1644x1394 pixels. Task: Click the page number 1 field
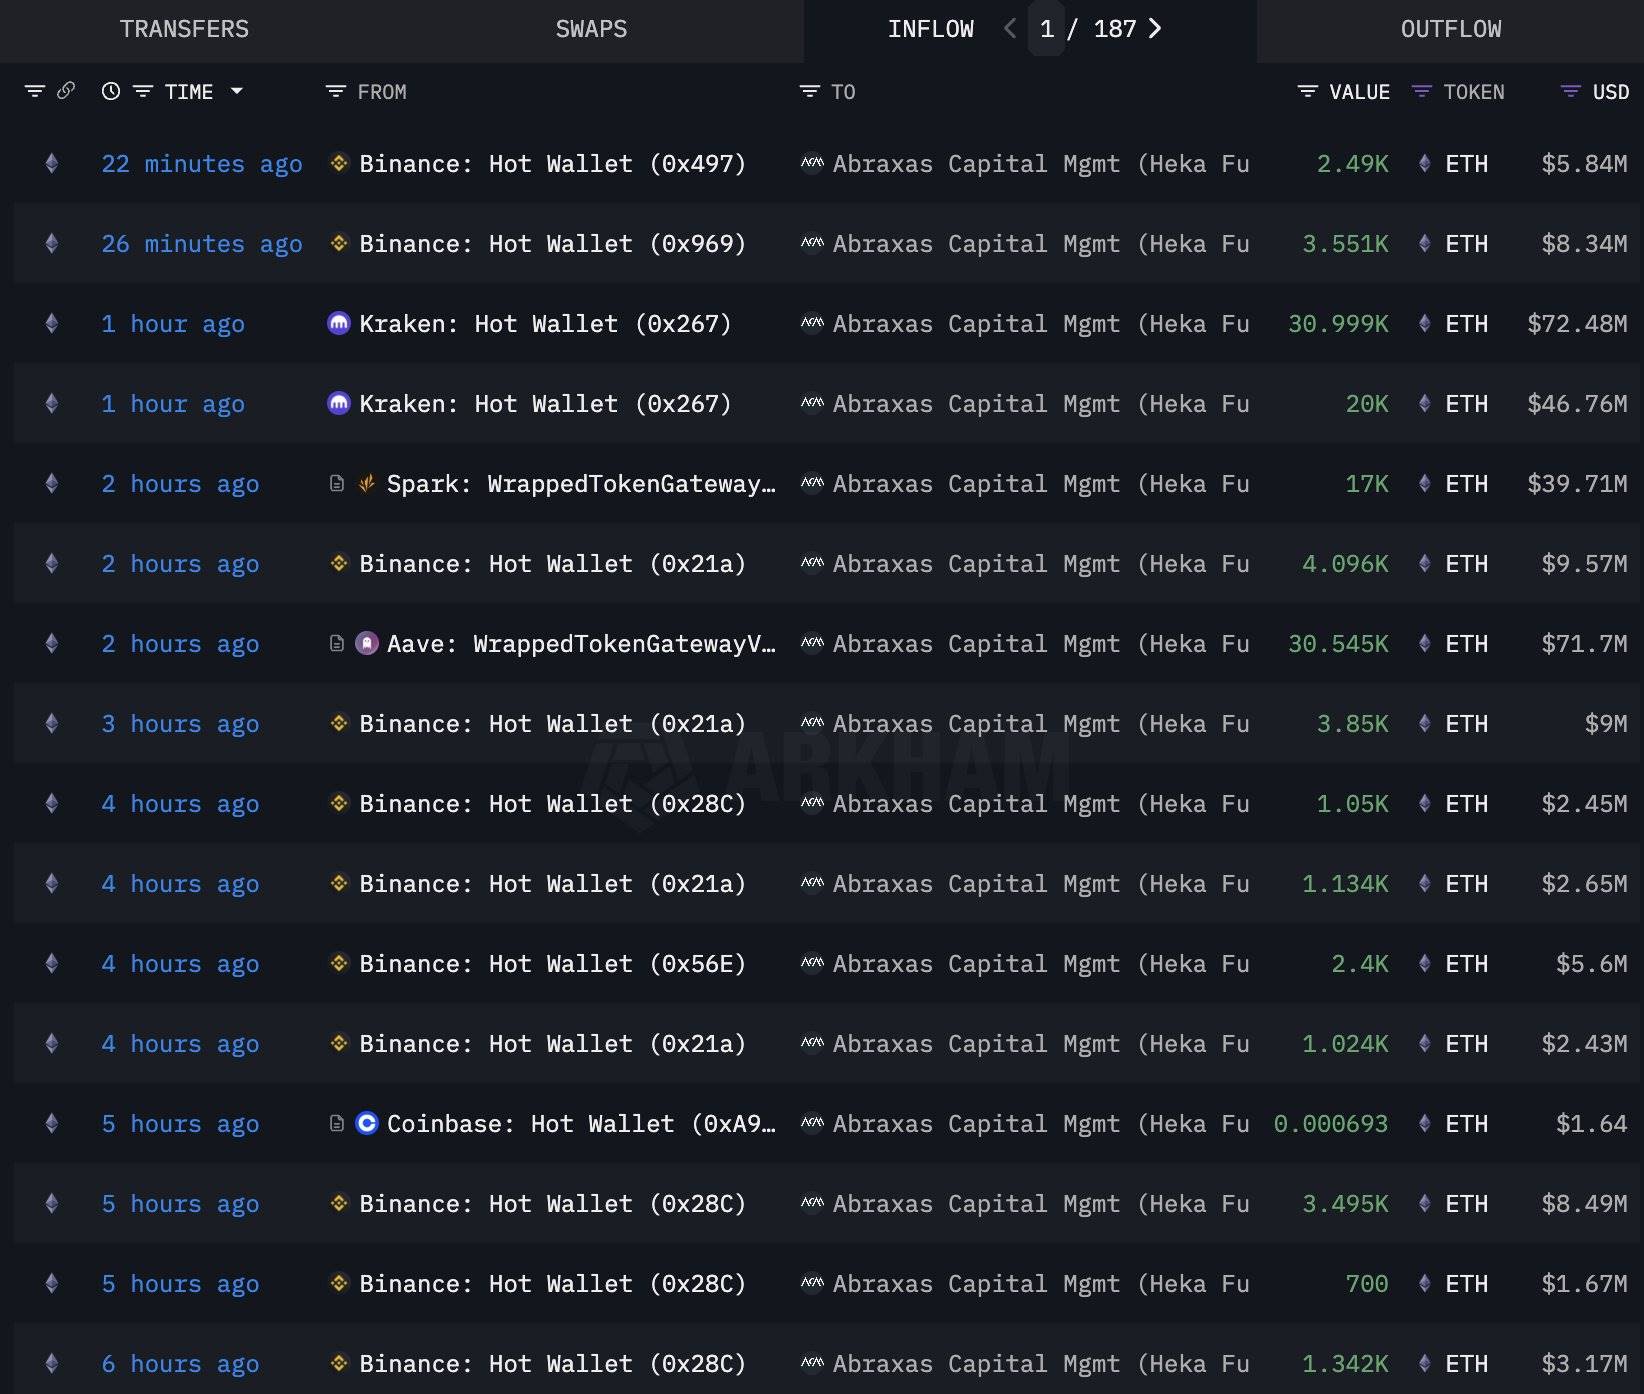pyautogui.click(x=1046, y=29)
